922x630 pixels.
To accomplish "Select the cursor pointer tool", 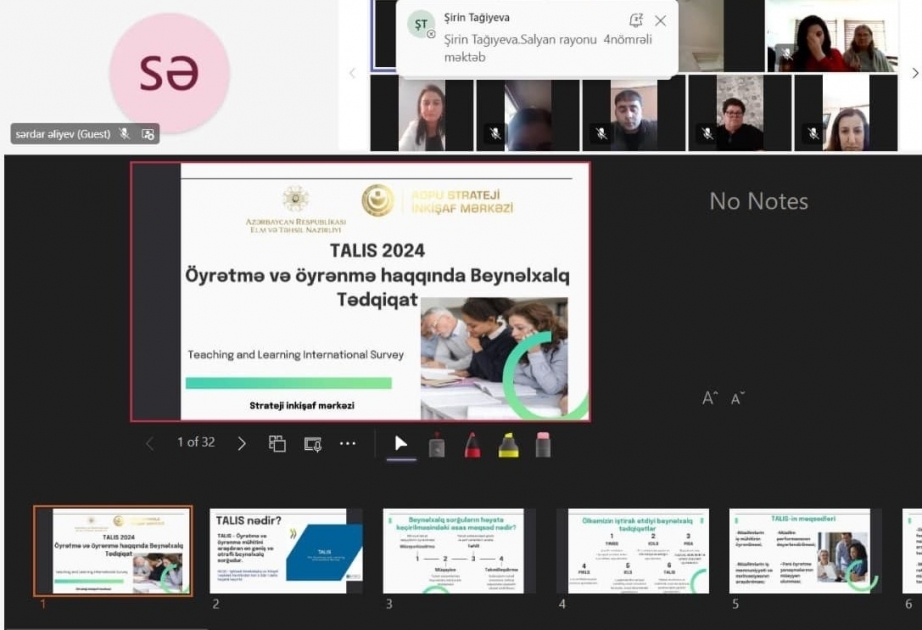I will coord(401,444).
